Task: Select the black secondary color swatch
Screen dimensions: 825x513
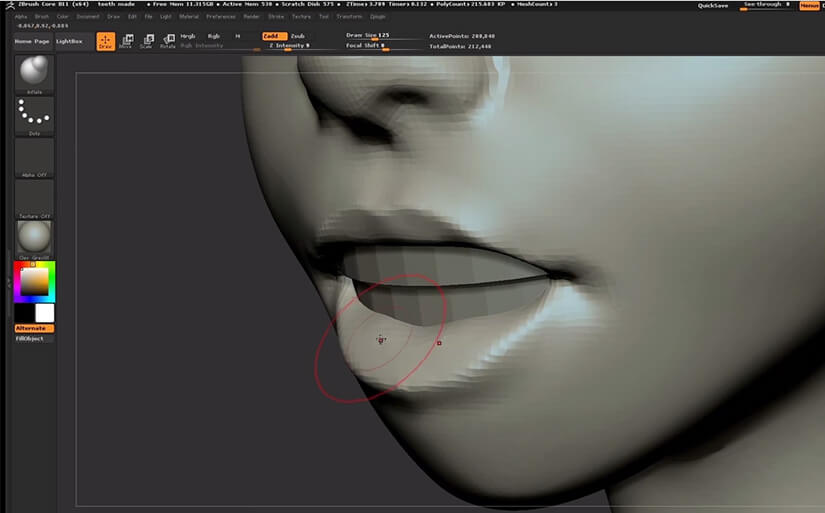Action: coord(24,313)
